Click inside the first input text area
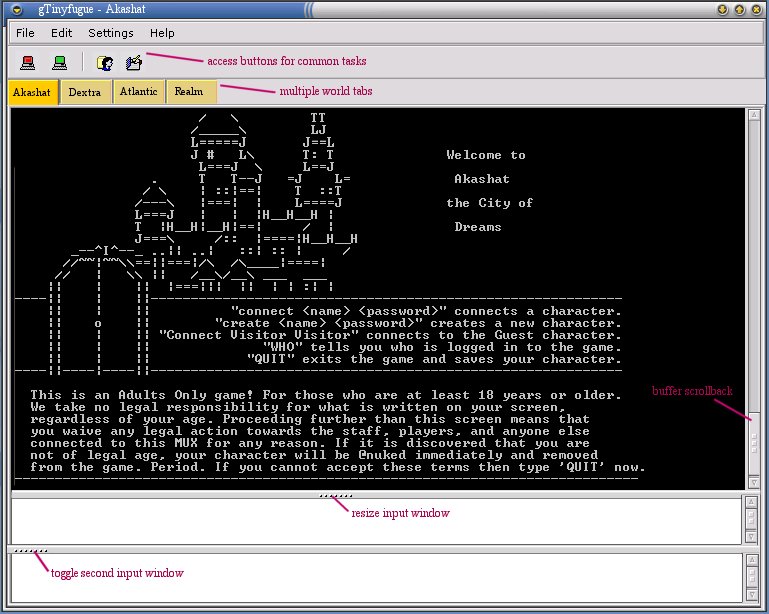The height and width of the screenshot is (614, 769). pos(376,521)
